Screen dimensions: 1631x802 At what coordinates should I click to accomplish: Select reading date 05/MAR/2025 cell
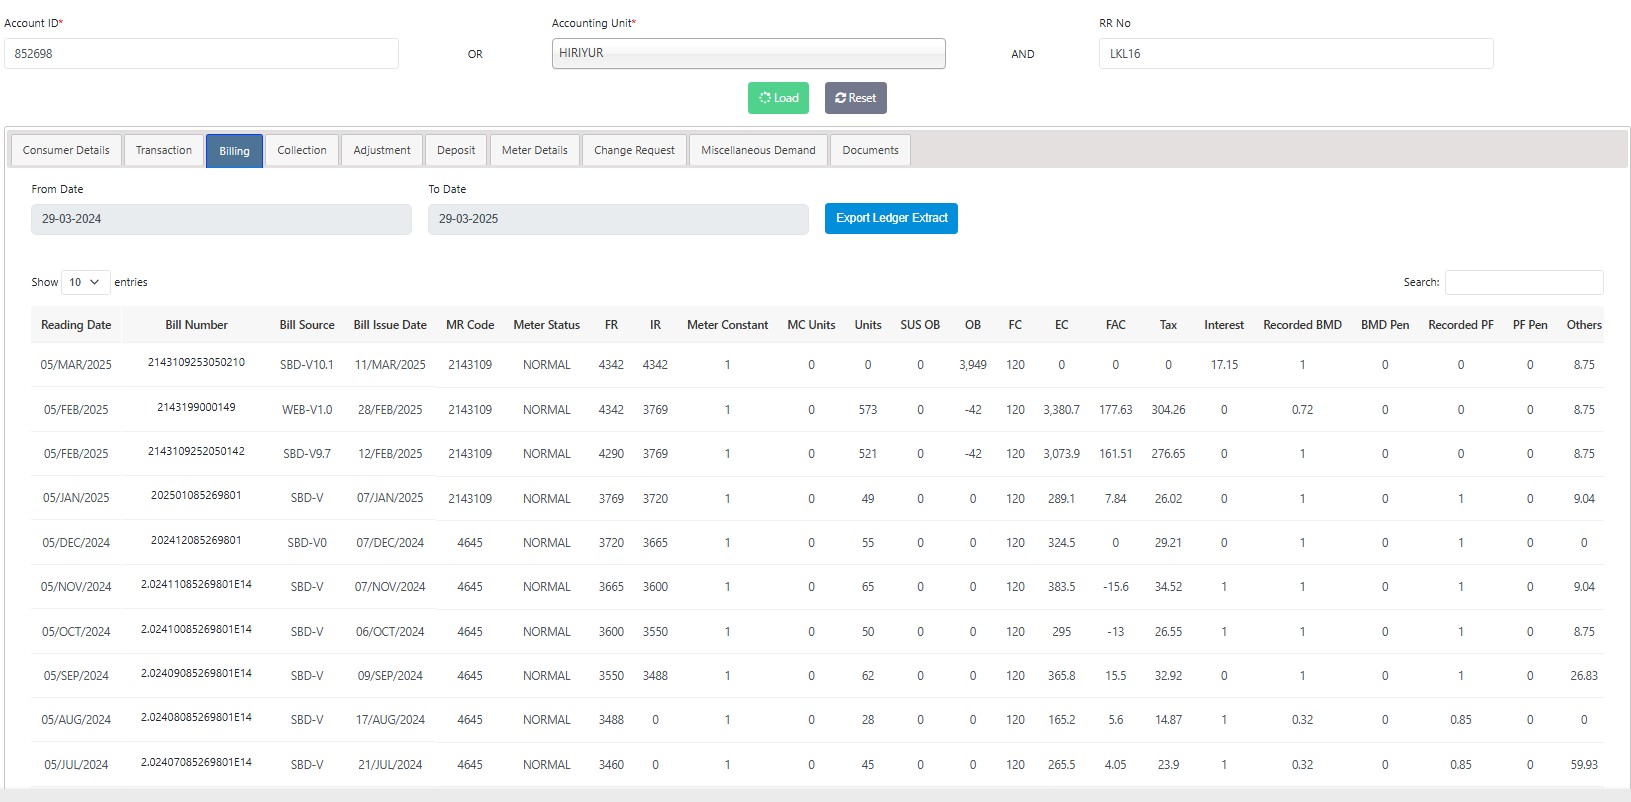click(76, 365)
